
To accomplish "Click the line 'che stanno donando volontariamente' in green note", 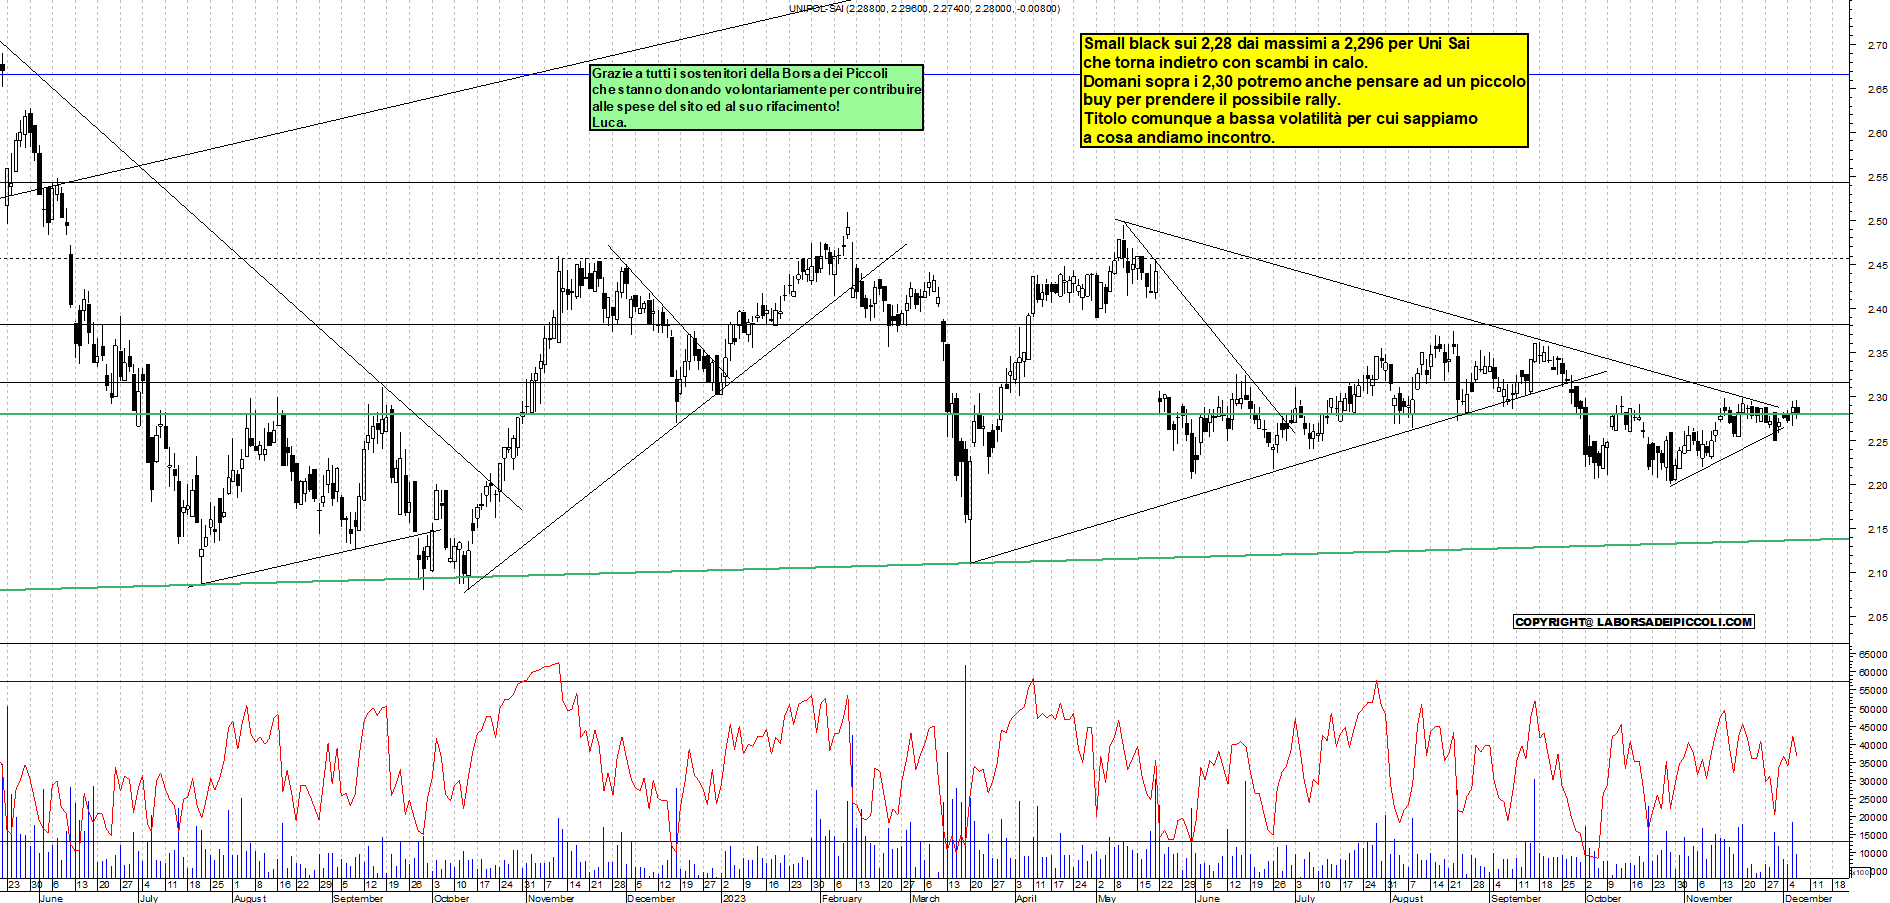I will [757, 89].
